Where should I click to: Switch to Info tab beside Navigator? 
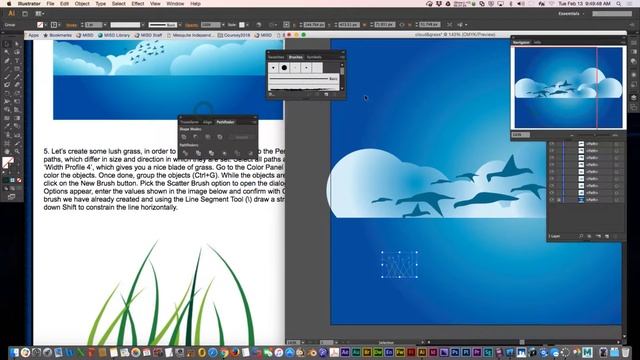tap(537, 42)
